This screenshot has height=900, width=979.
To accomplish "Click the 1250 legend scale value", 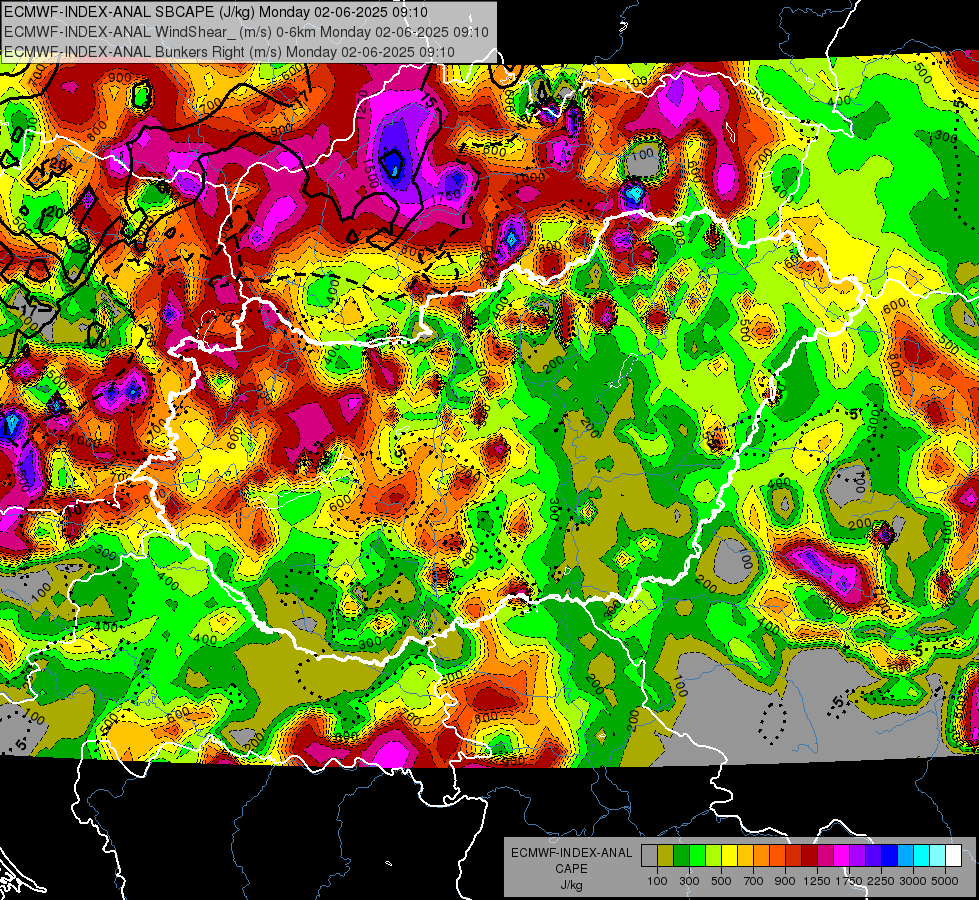I will (817, 881).
